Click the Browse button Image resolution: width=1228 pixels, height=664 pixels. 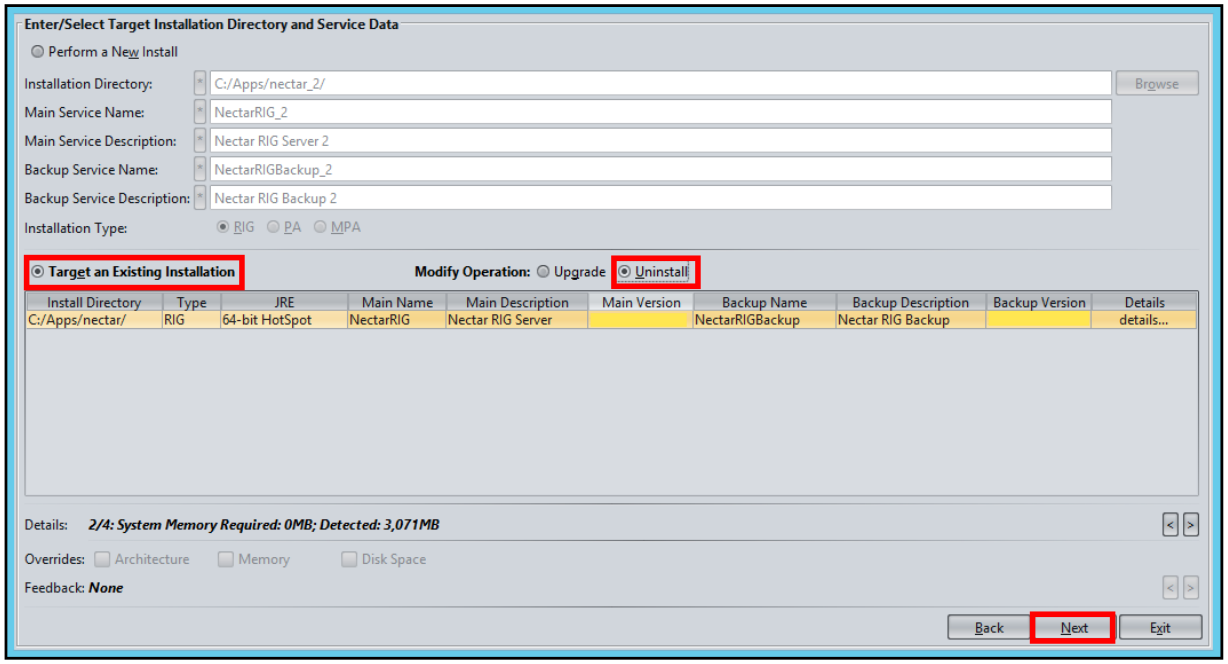[1156, 84]
